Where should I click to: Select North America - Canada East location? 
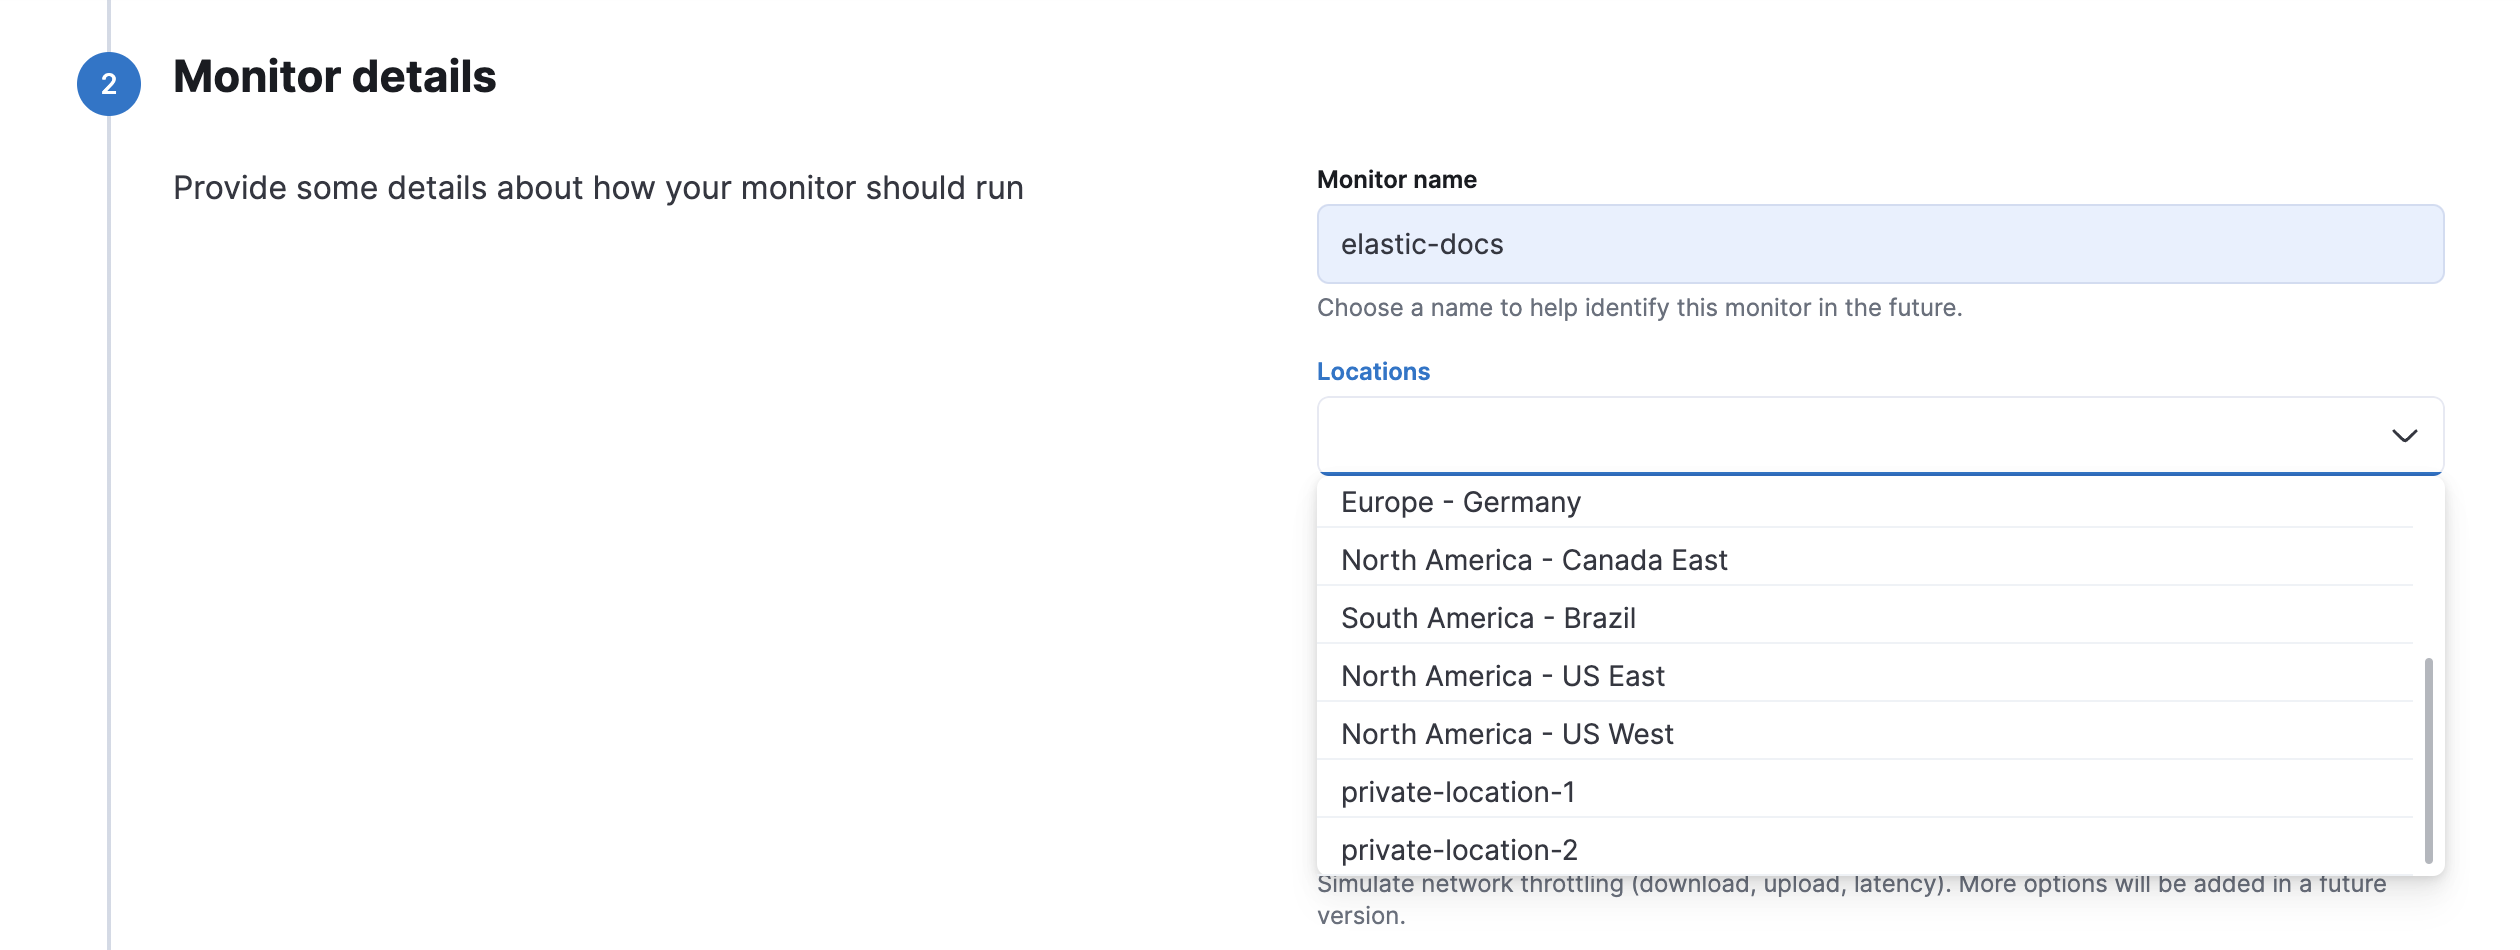(x=1534, y=560)
